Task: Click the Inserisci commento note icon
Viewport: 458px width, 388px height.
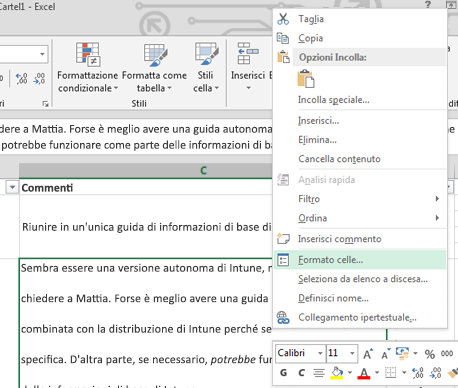Action: pyautogui.click(x=283, y=239)
